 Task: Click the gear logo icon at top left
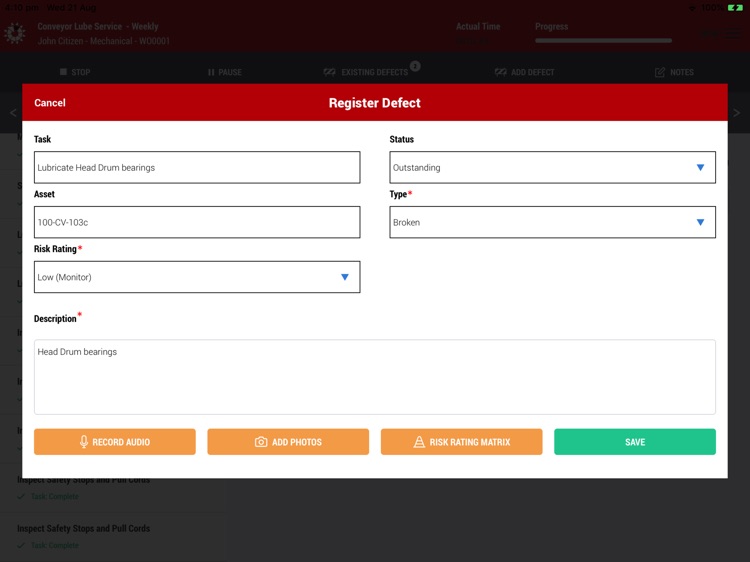point(15,33)
